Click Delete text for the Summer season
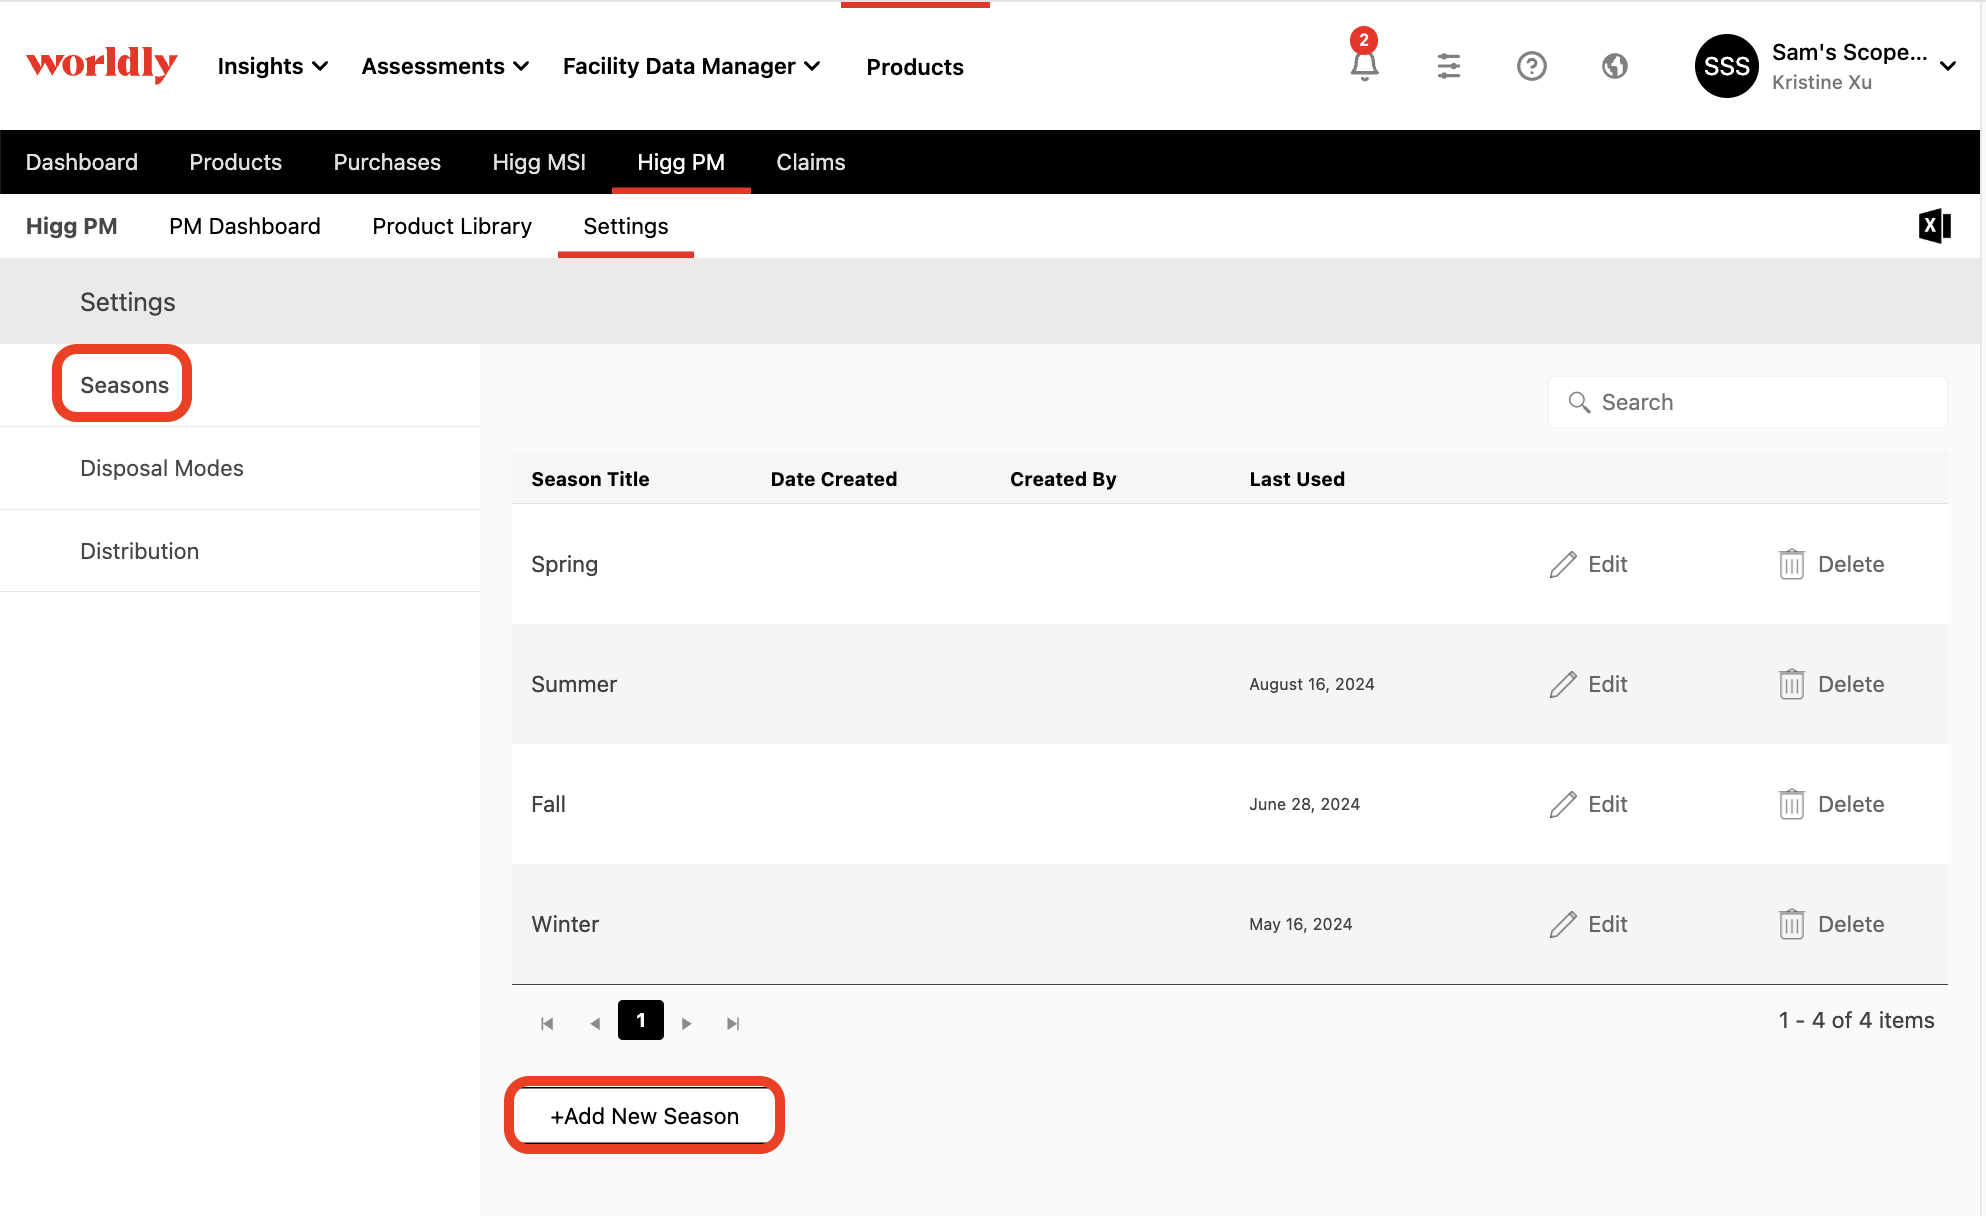The image size is (1986, 1216). point(1851,684)
